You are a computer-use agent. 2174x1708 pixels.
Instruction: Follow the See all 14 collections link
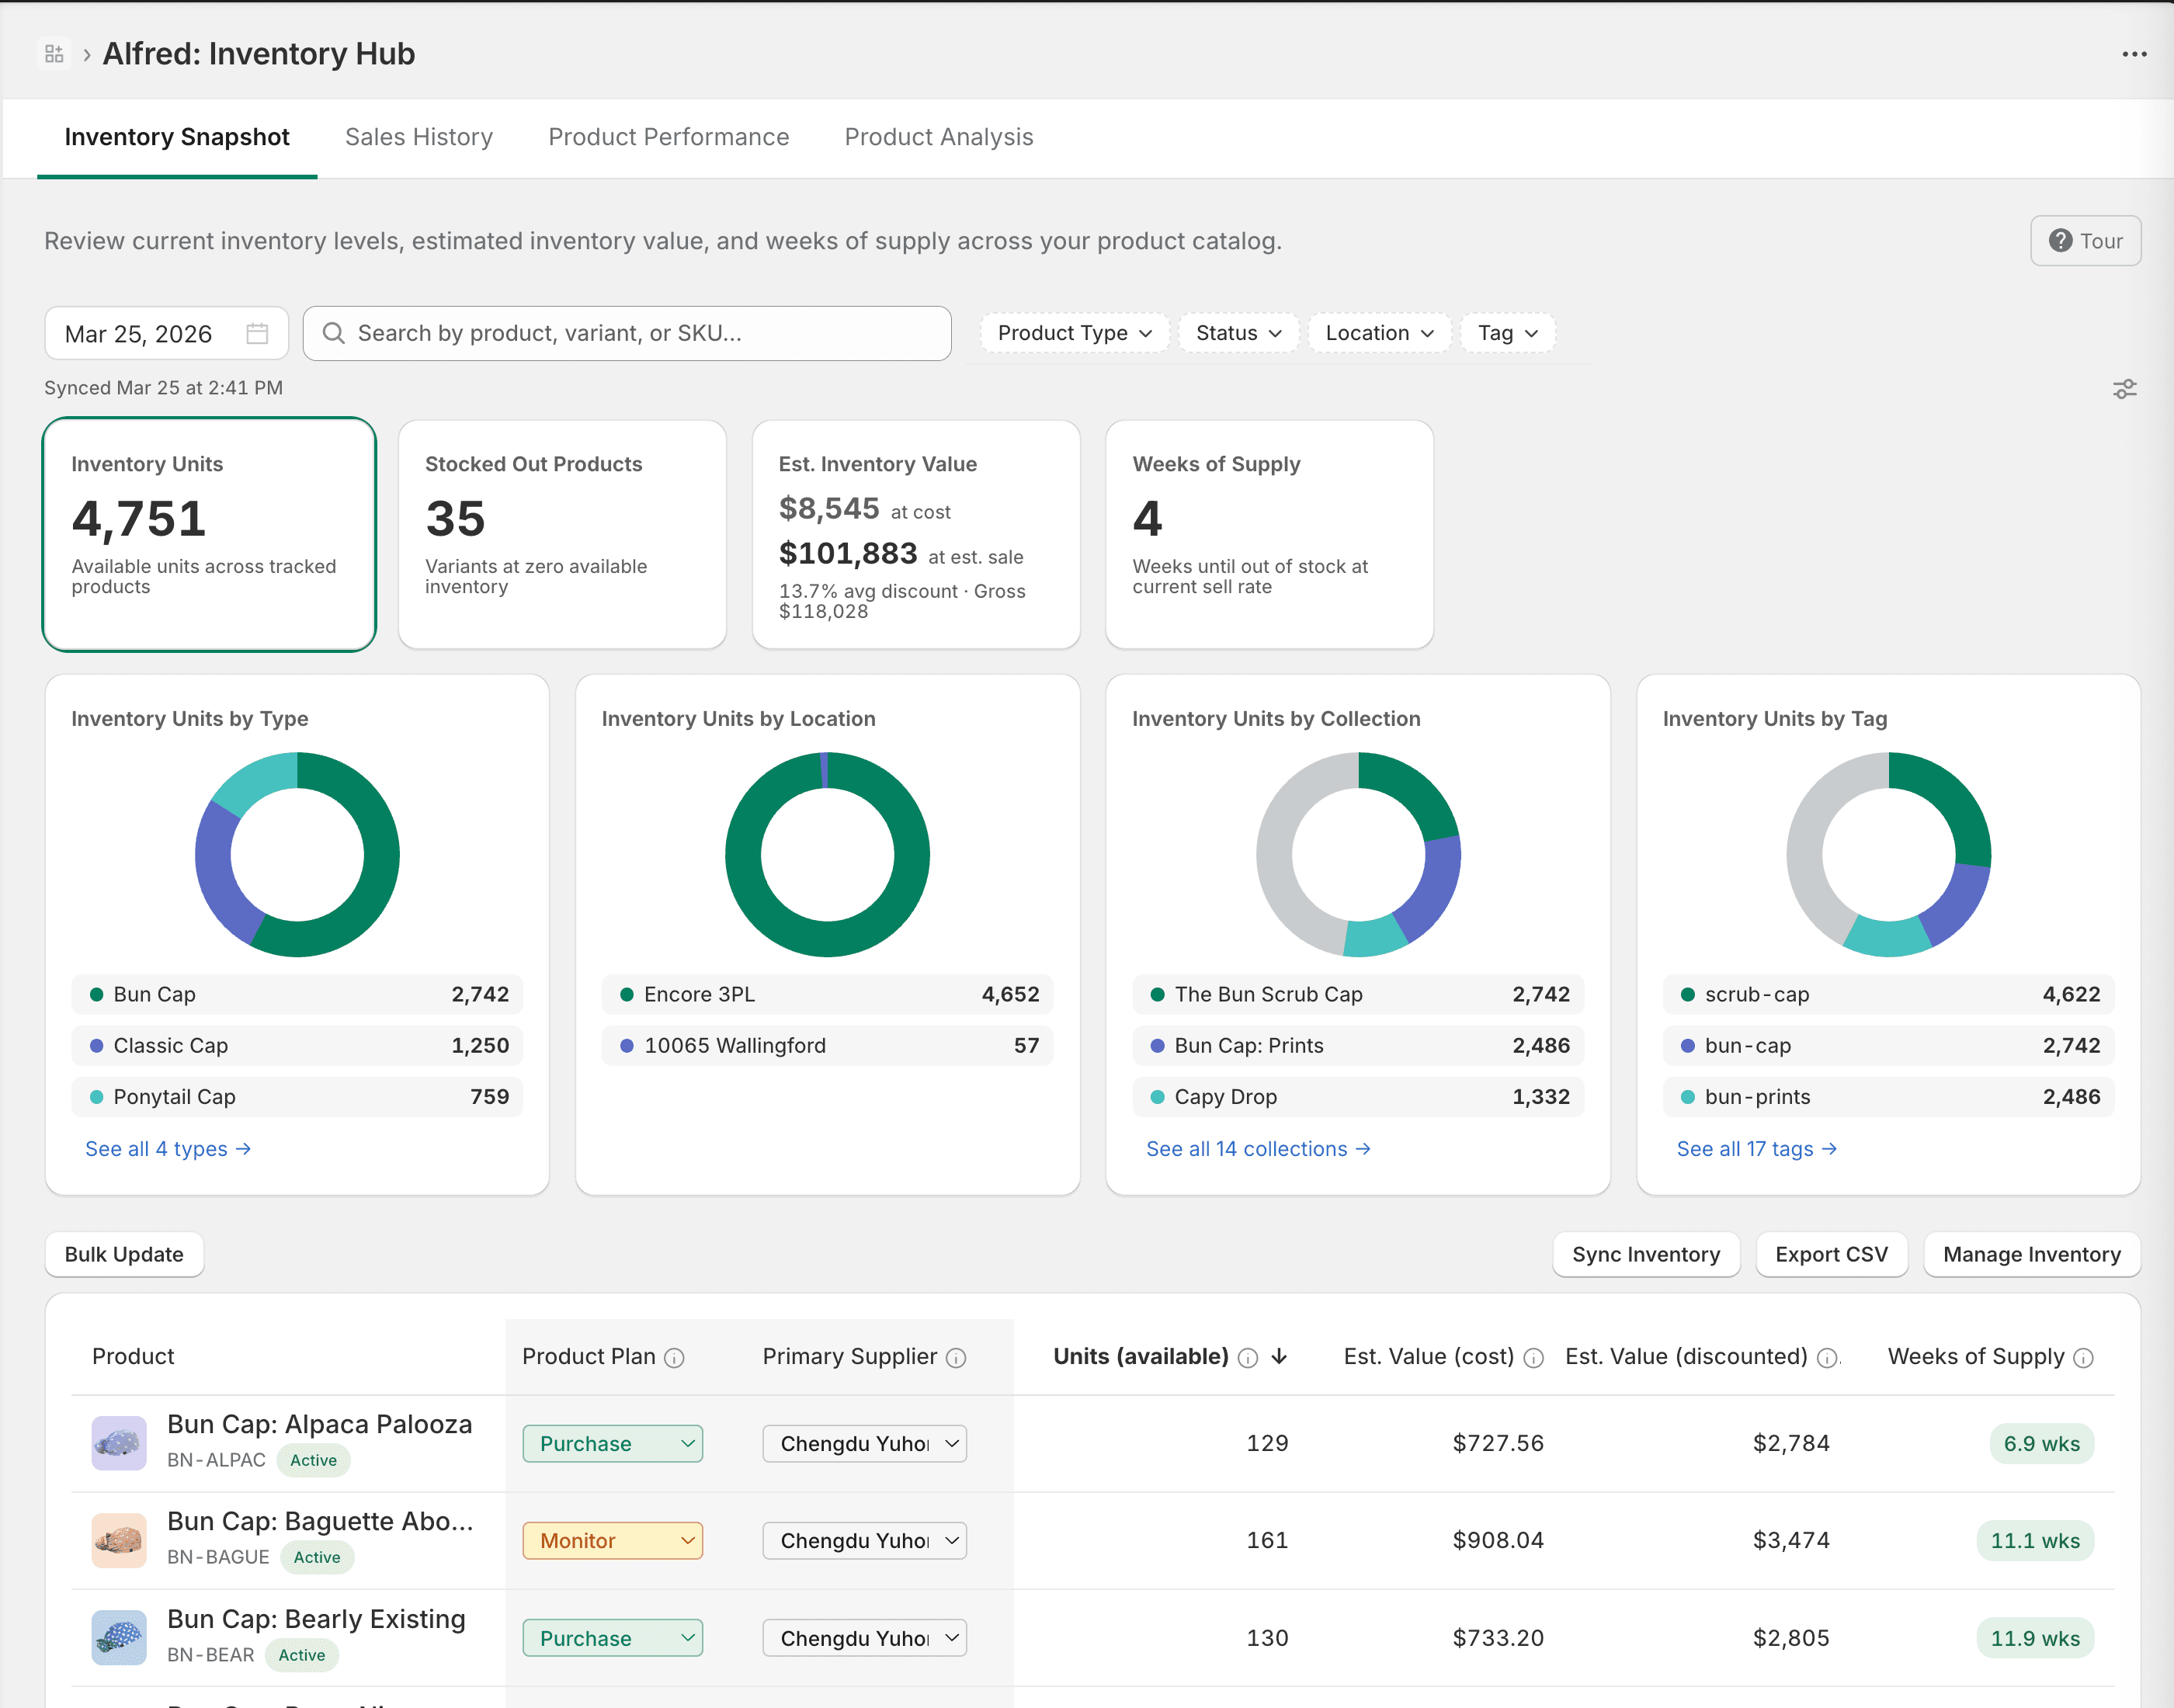coord(1257,1149)
